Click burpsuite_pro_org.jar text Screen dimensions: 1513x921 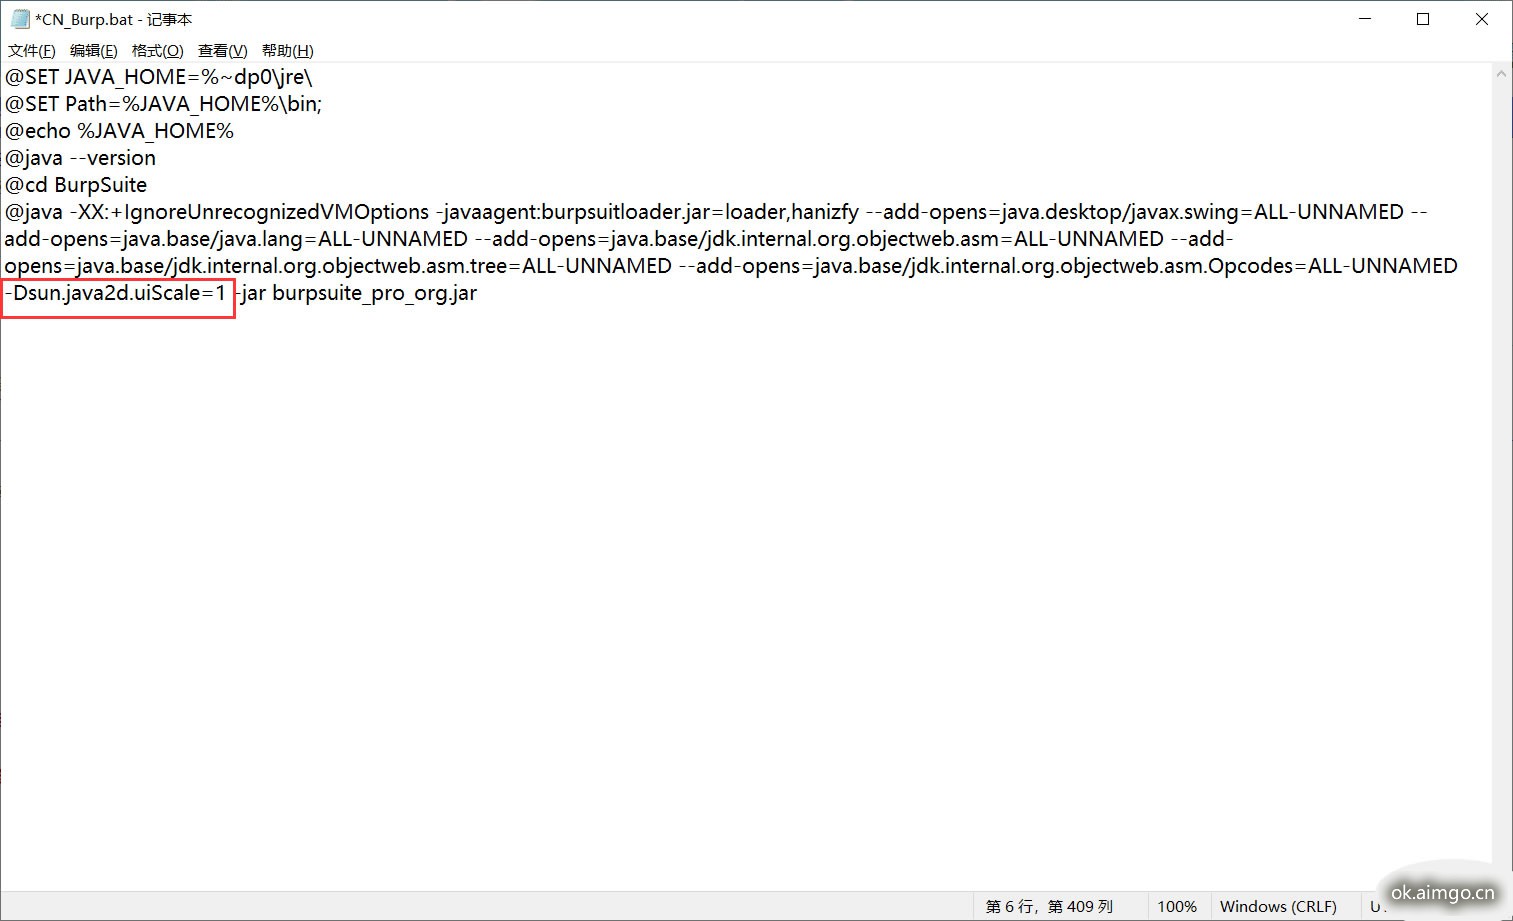374,293
